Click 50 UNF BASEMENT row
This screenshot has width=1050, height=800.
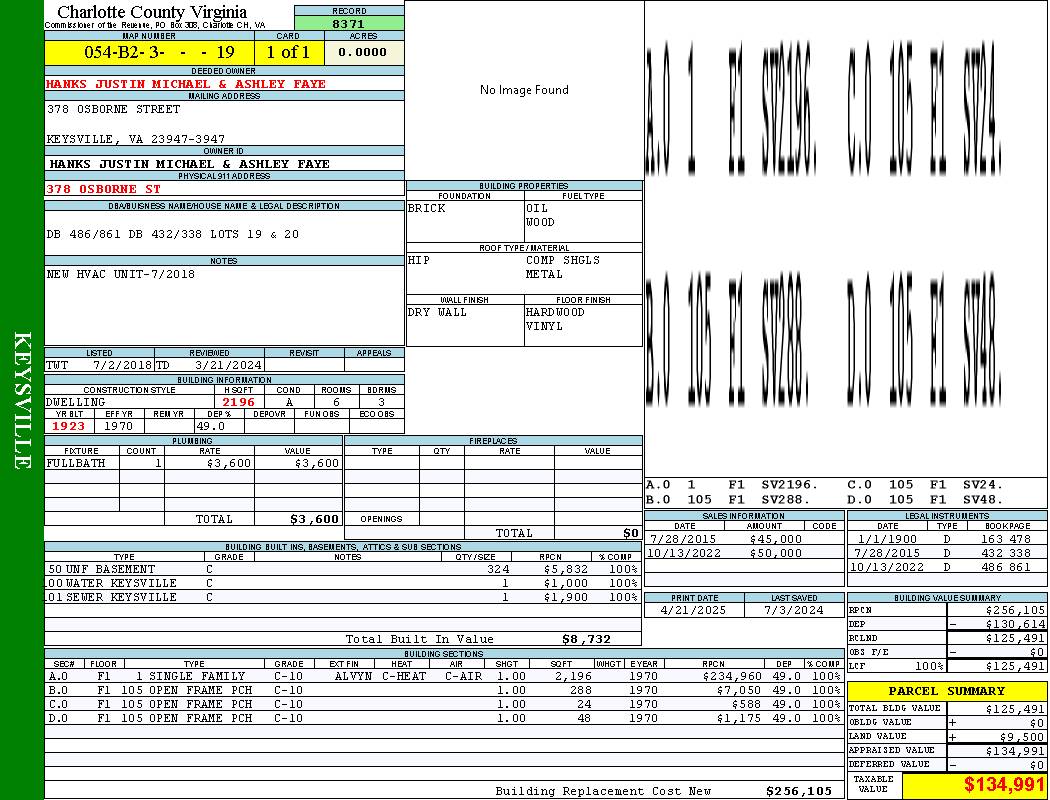[x=343, y=569]
